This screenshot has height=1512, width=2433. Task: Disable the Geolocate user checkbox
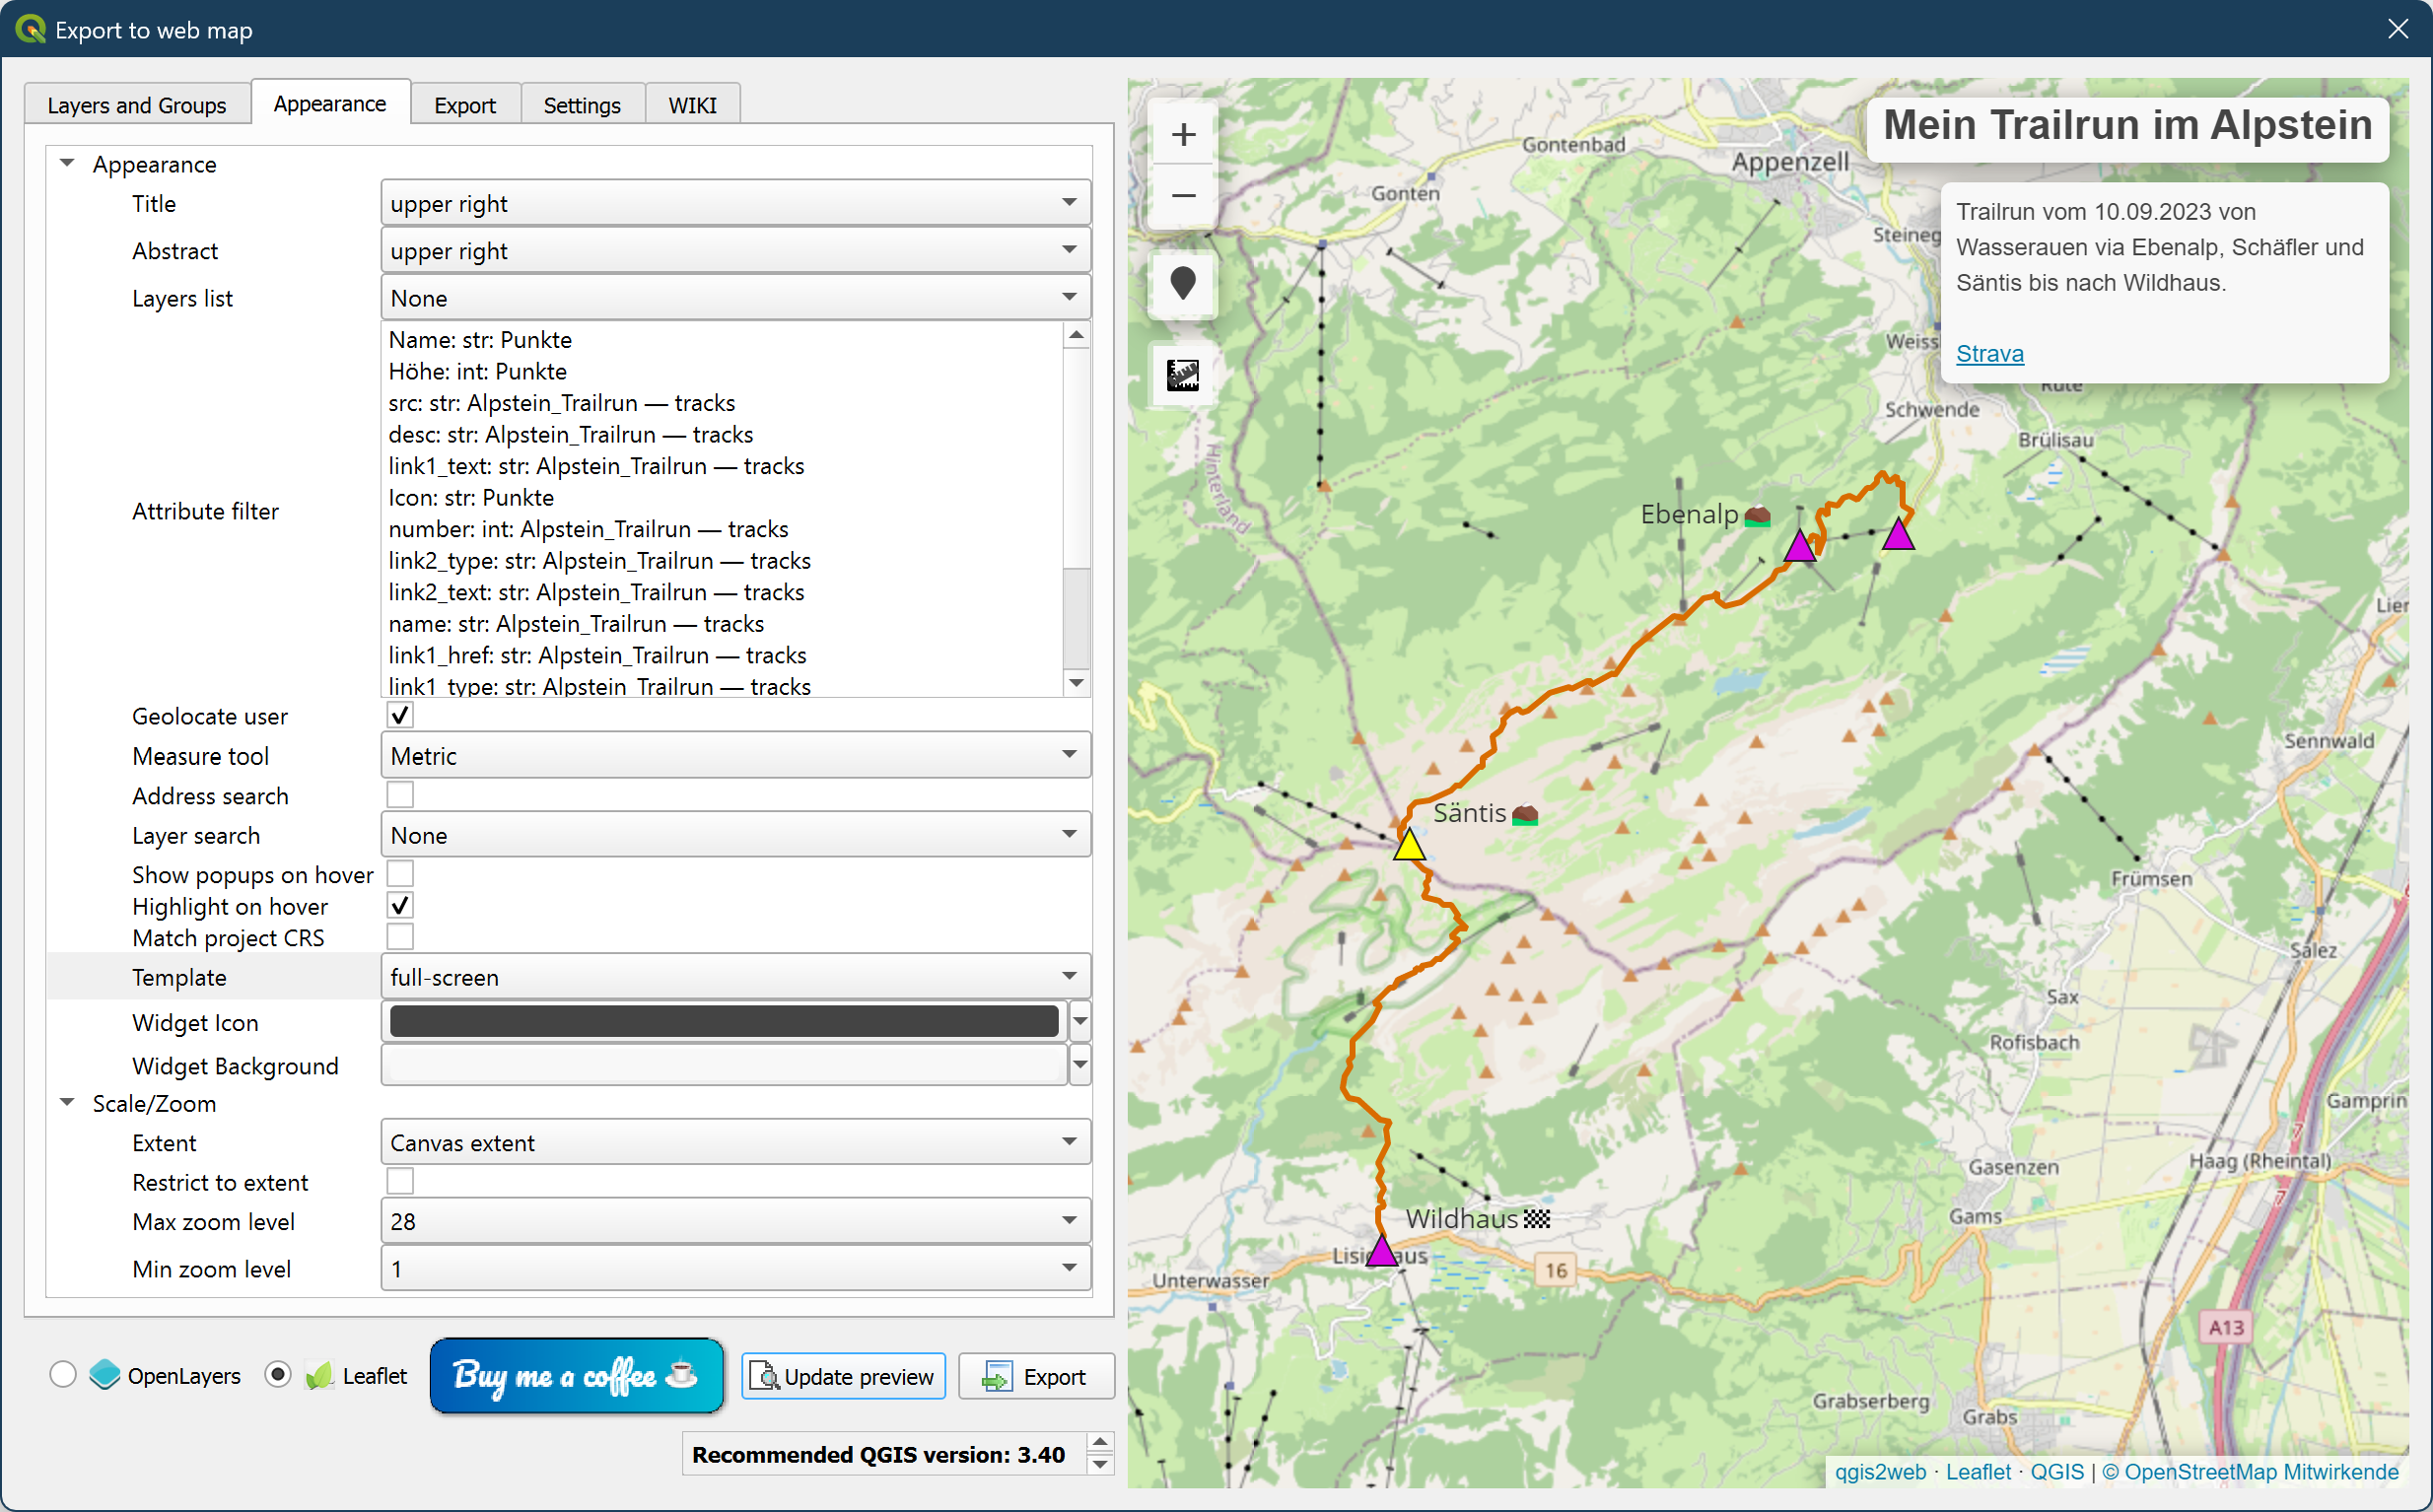coord(400,716)
